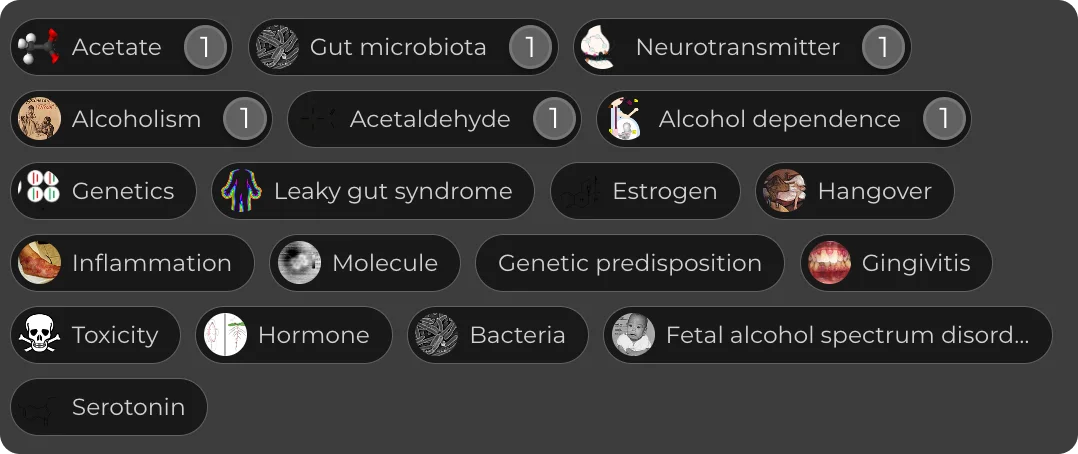Click the count badge on Acetate

tap(205, 47)
